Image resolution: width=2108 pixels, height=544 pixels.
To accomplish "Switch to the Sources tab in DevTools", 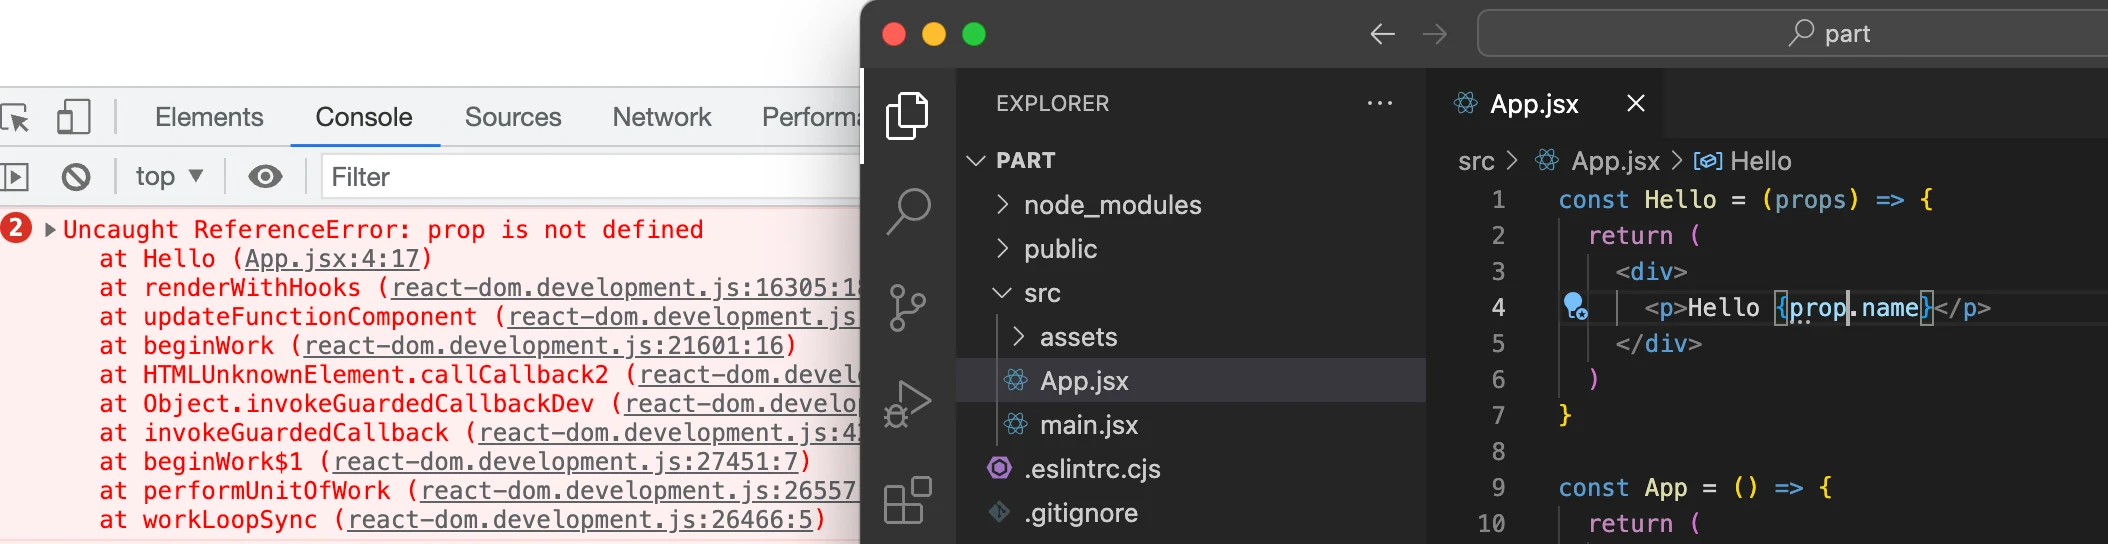I will (513, 117).
